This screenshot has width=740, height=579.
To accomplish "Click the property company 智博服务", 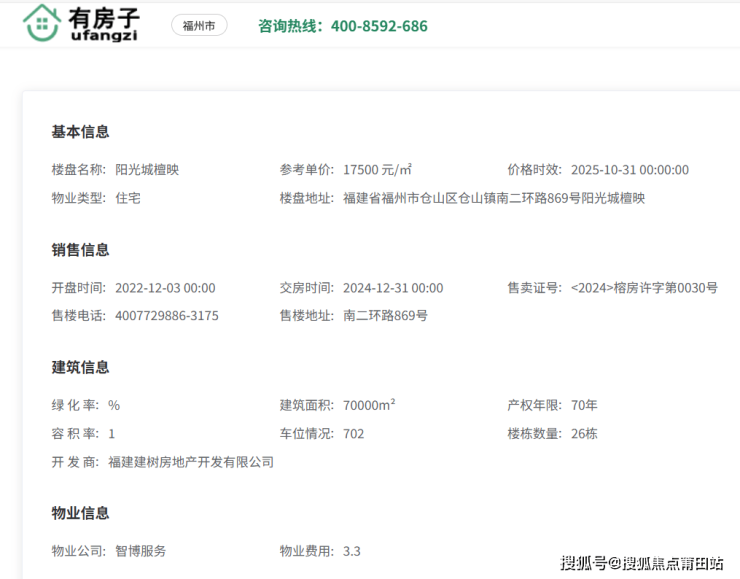I will pos(141,551).
